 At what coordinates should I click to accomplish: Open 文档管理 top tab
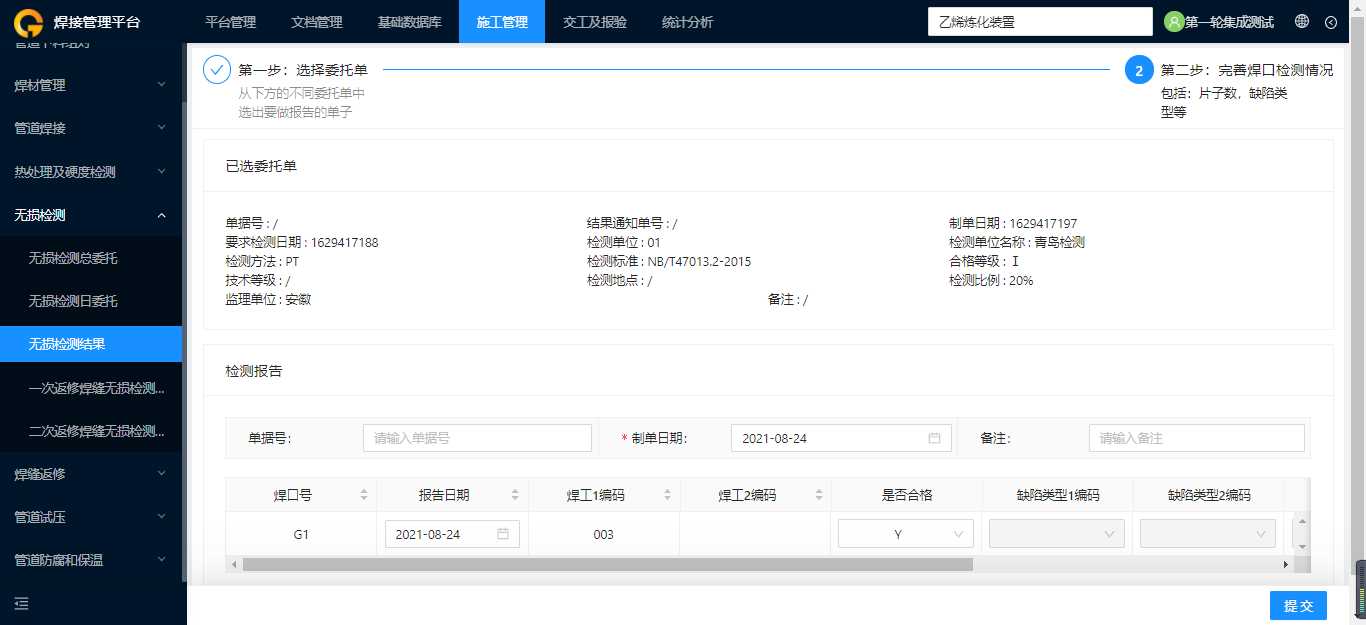coord(316,22)
